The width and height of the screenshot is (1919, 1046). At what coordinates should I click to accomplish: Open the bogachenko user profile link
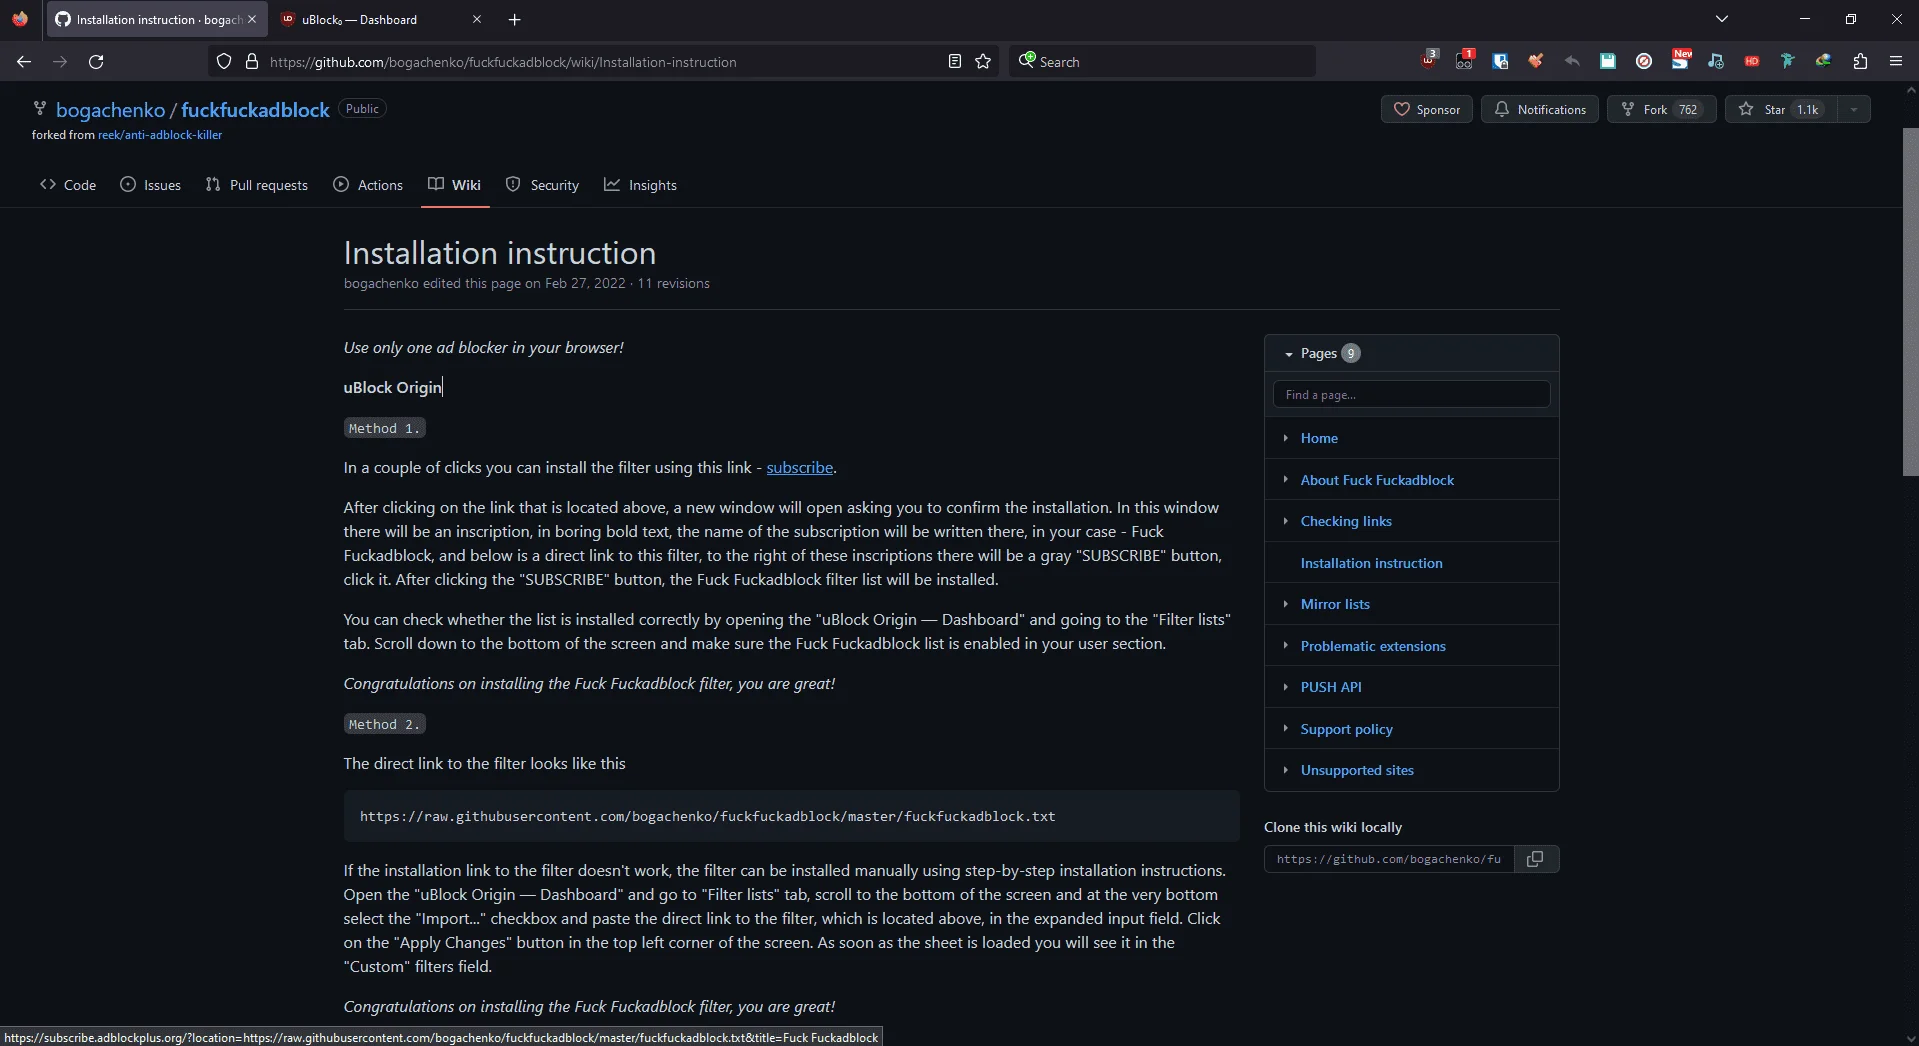pyautogui.click(x=111, y=110)
